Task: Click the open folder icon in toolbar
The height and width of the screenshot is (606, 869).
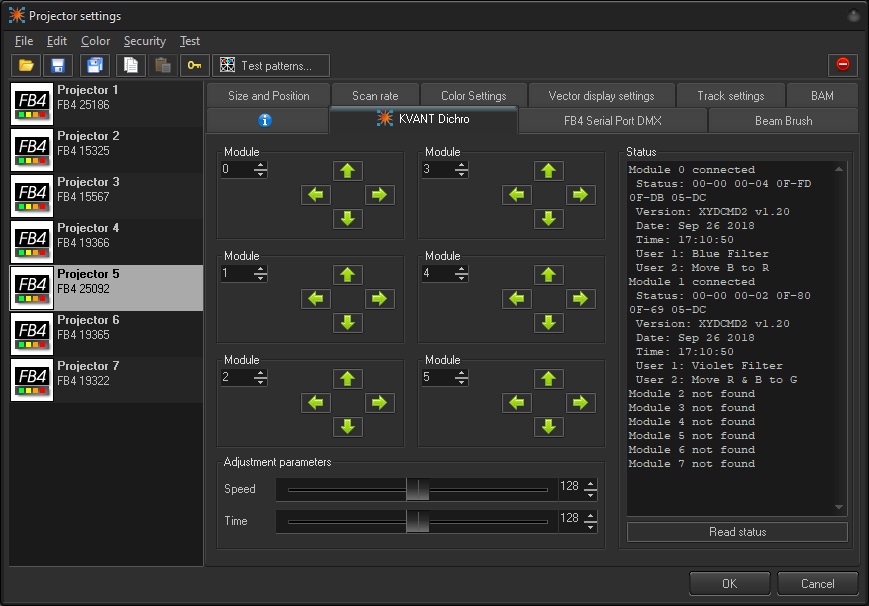Action: 26,65
